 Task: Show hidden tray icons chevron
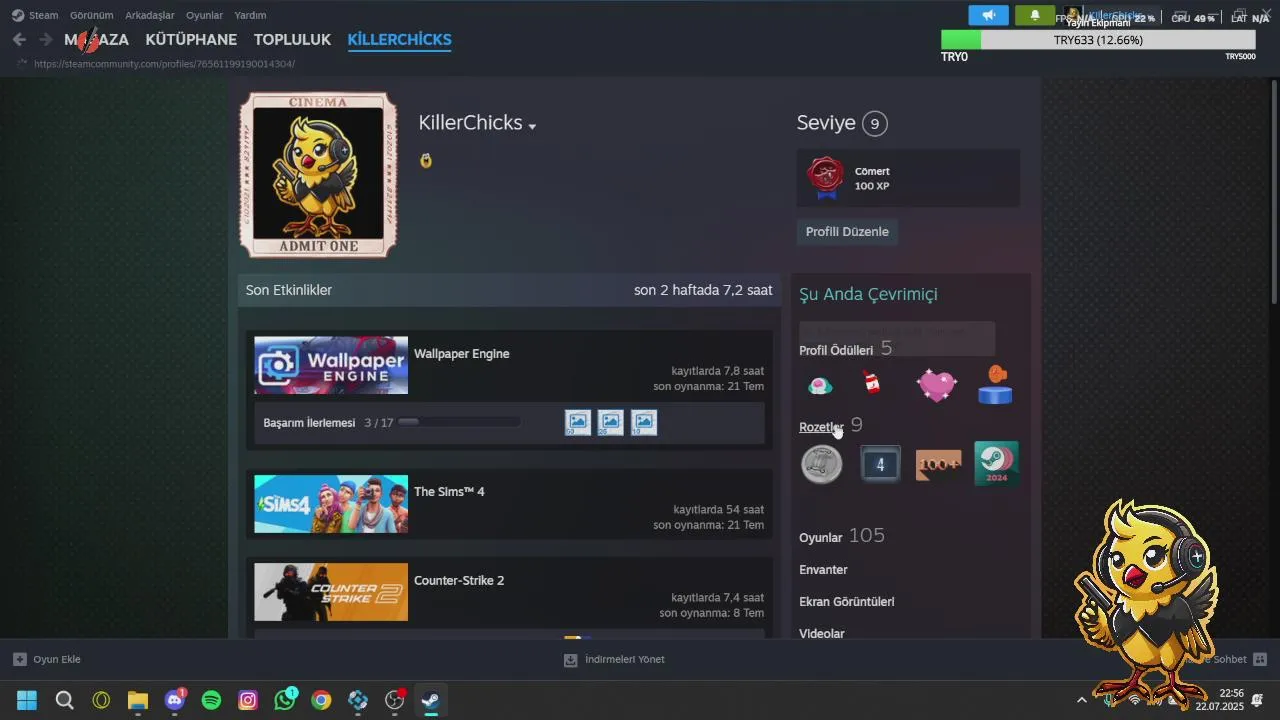click(1081, 700)
